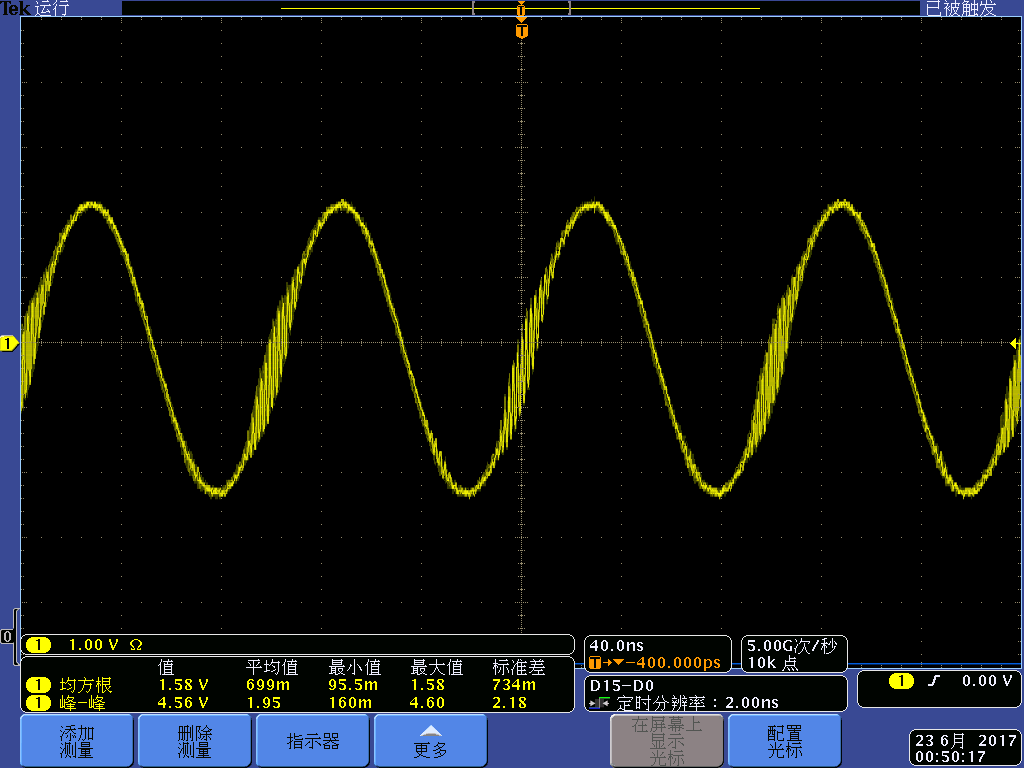1024x768 pixels.
Task: Open the 指示器 (indicators) menu button
Action: pos(313,741)
